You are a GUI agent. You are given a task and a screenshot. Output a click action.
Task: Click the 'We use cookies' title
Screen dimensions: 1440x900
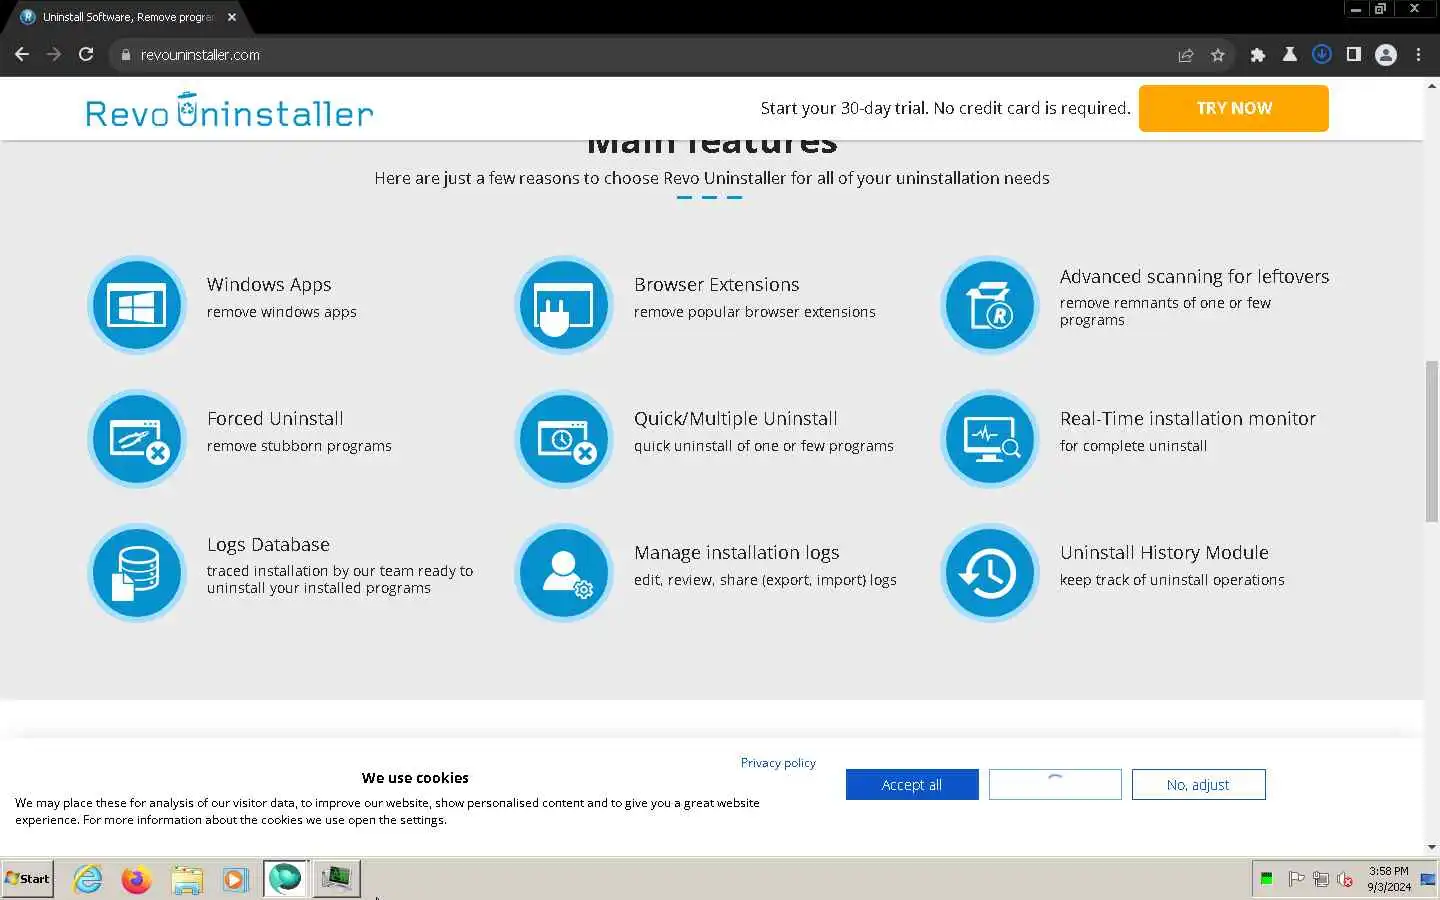click(x=415, y=778)
